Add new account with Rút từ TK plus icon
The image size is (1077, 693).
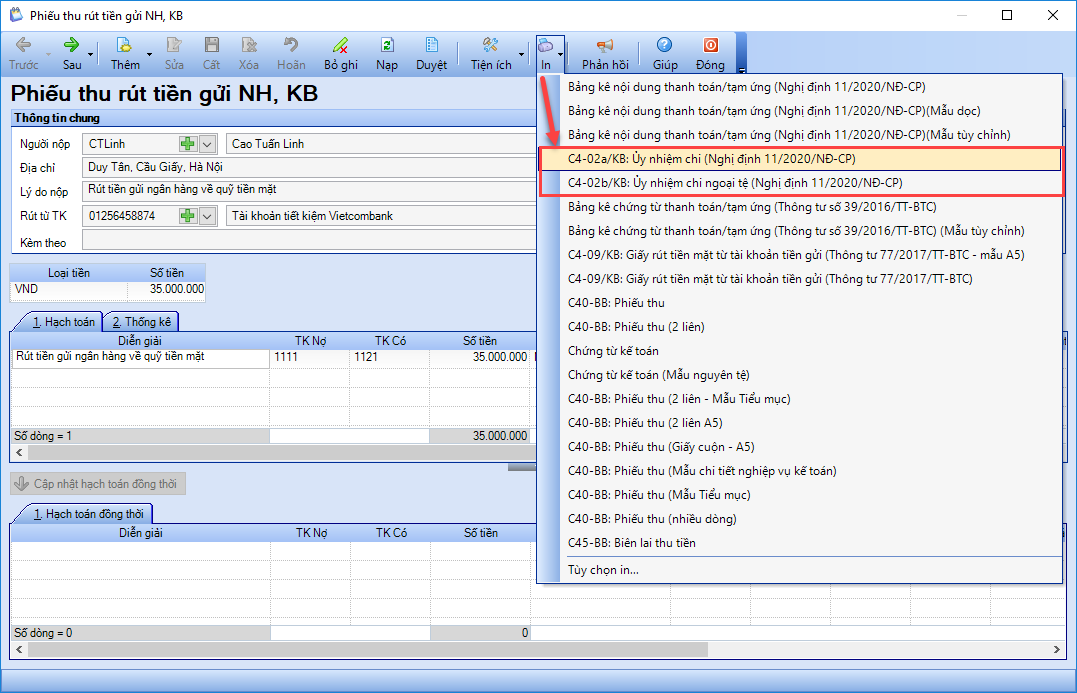[x=188, y=216]
